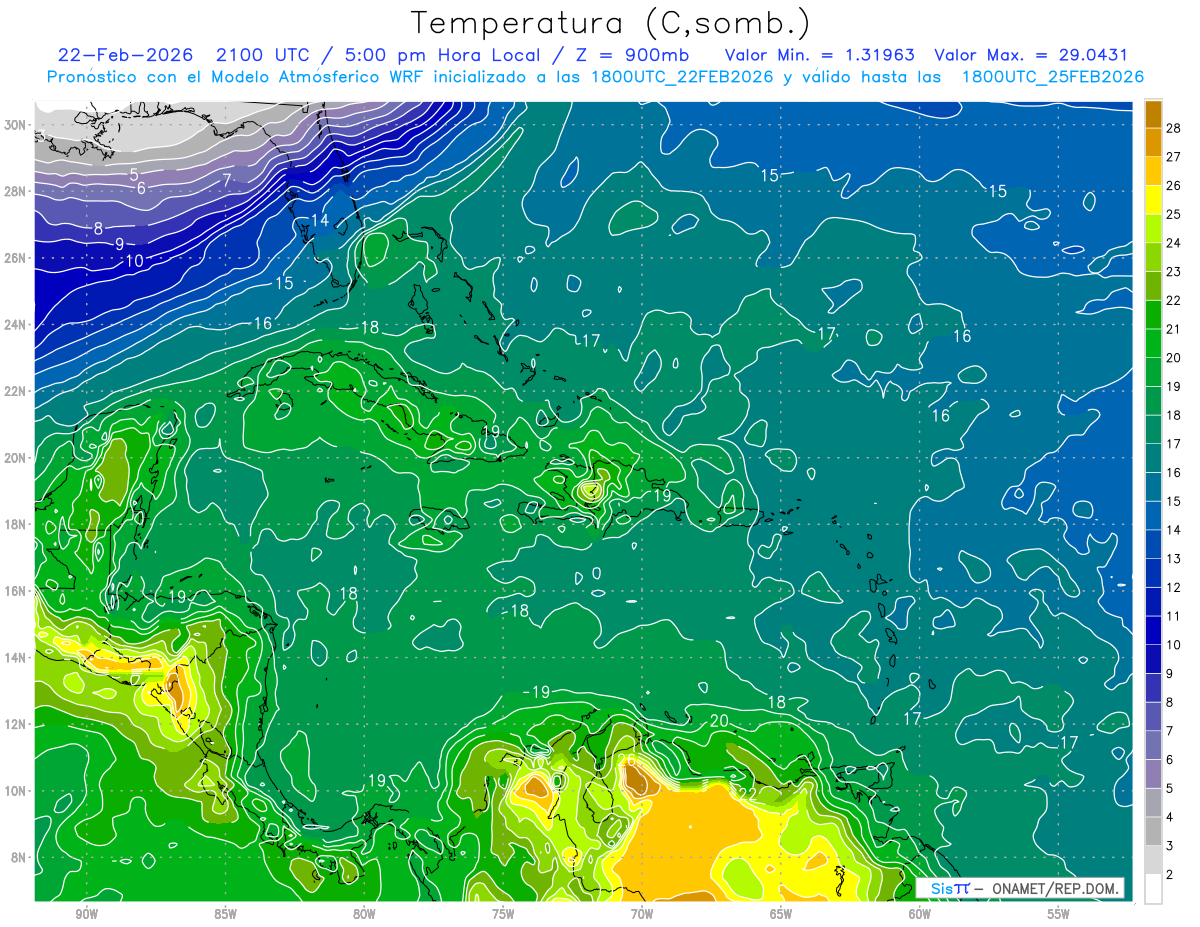This screenshot has height=927, width=1200.
Task: Click the color scale label 21
Action: [x=1174, y=329]
